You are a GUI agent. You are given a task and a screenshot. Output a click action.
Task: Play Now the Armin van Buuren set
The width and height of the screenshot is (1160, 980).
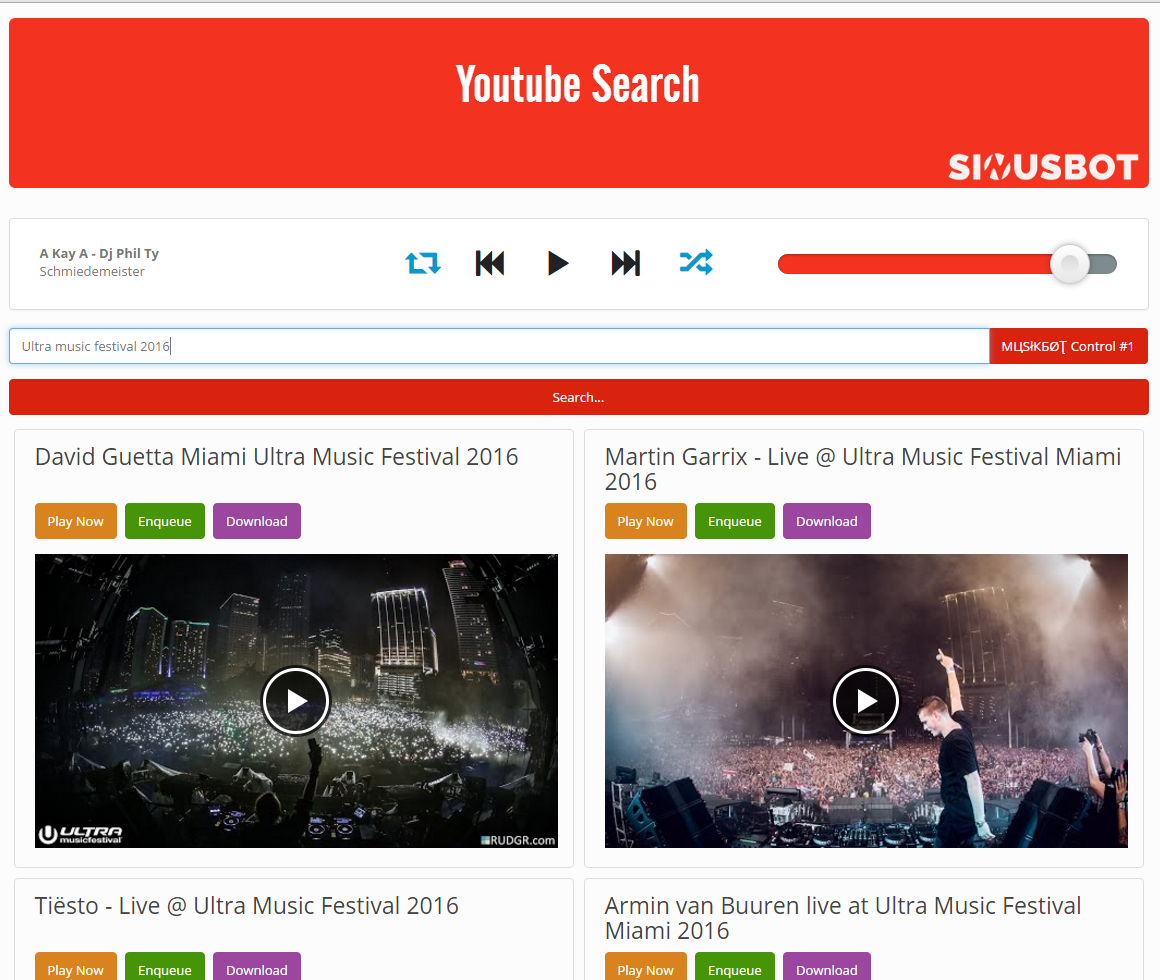[646, 967]
